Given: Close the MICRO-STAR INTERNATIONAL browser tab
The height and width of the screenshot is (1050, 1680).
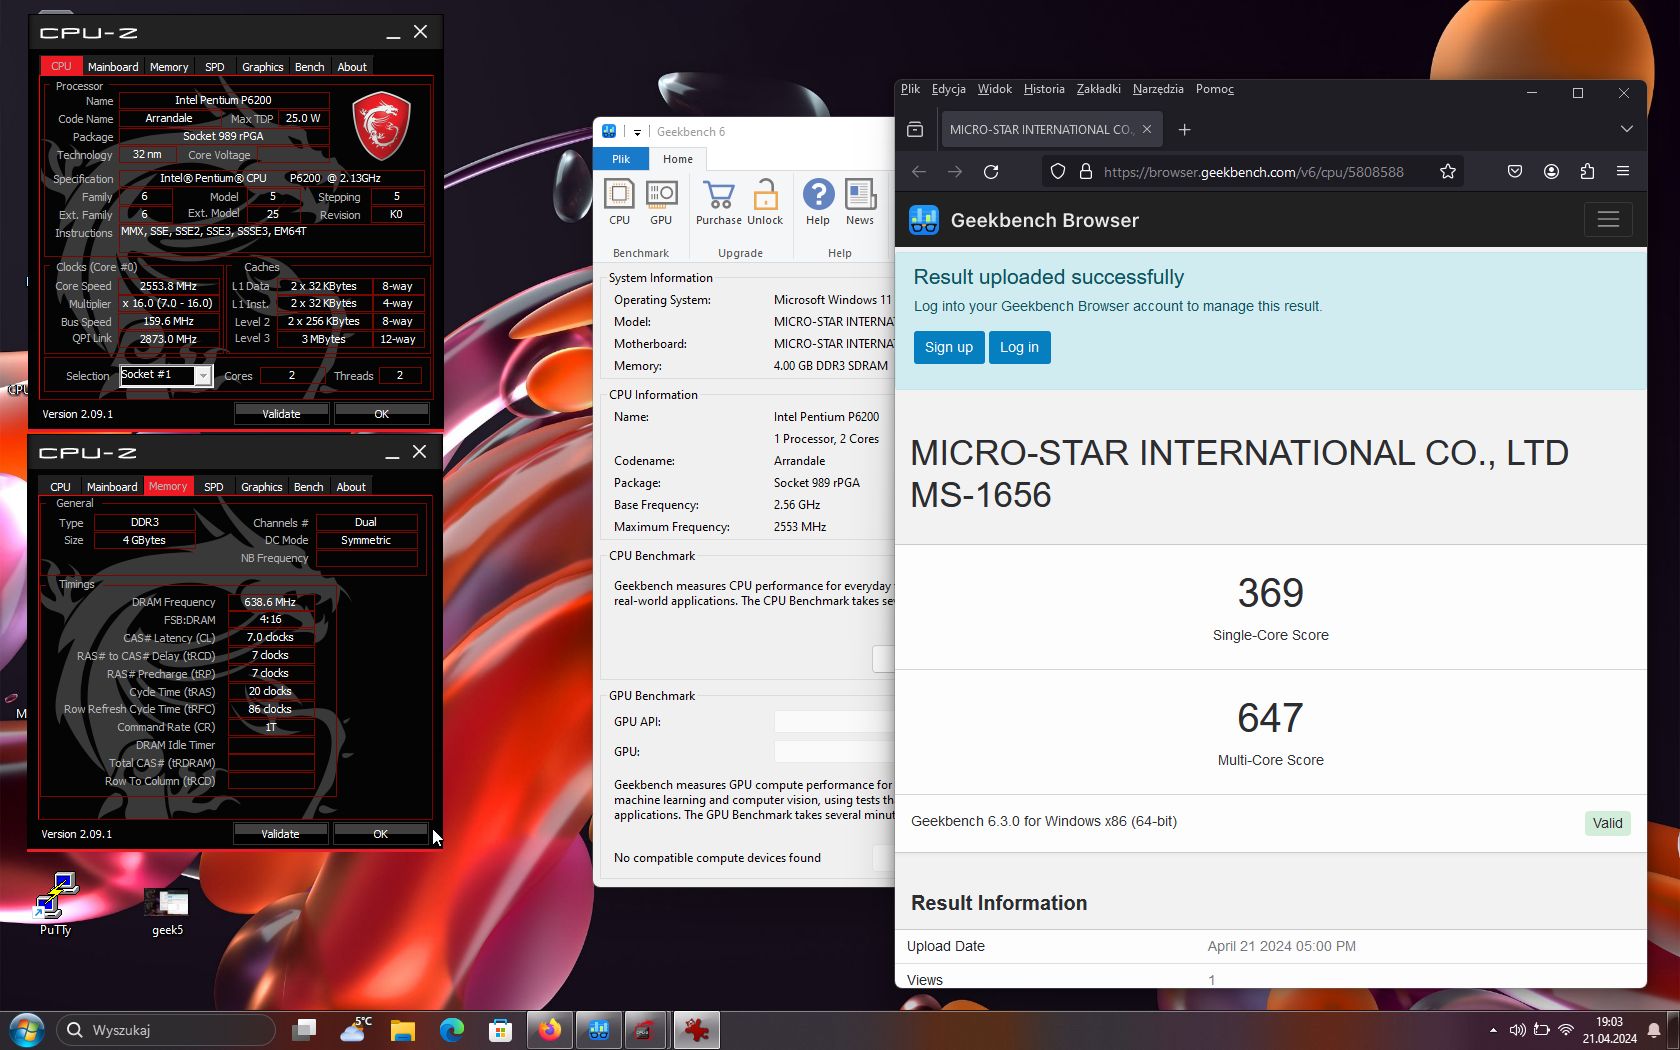Looking at the screenshot, I should click(1147, 129).
